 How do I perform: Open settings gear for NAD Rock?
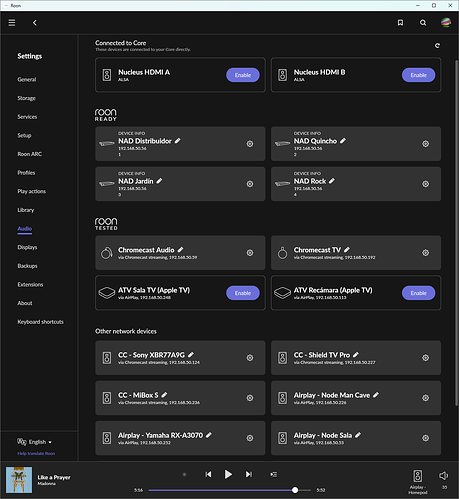426,184
